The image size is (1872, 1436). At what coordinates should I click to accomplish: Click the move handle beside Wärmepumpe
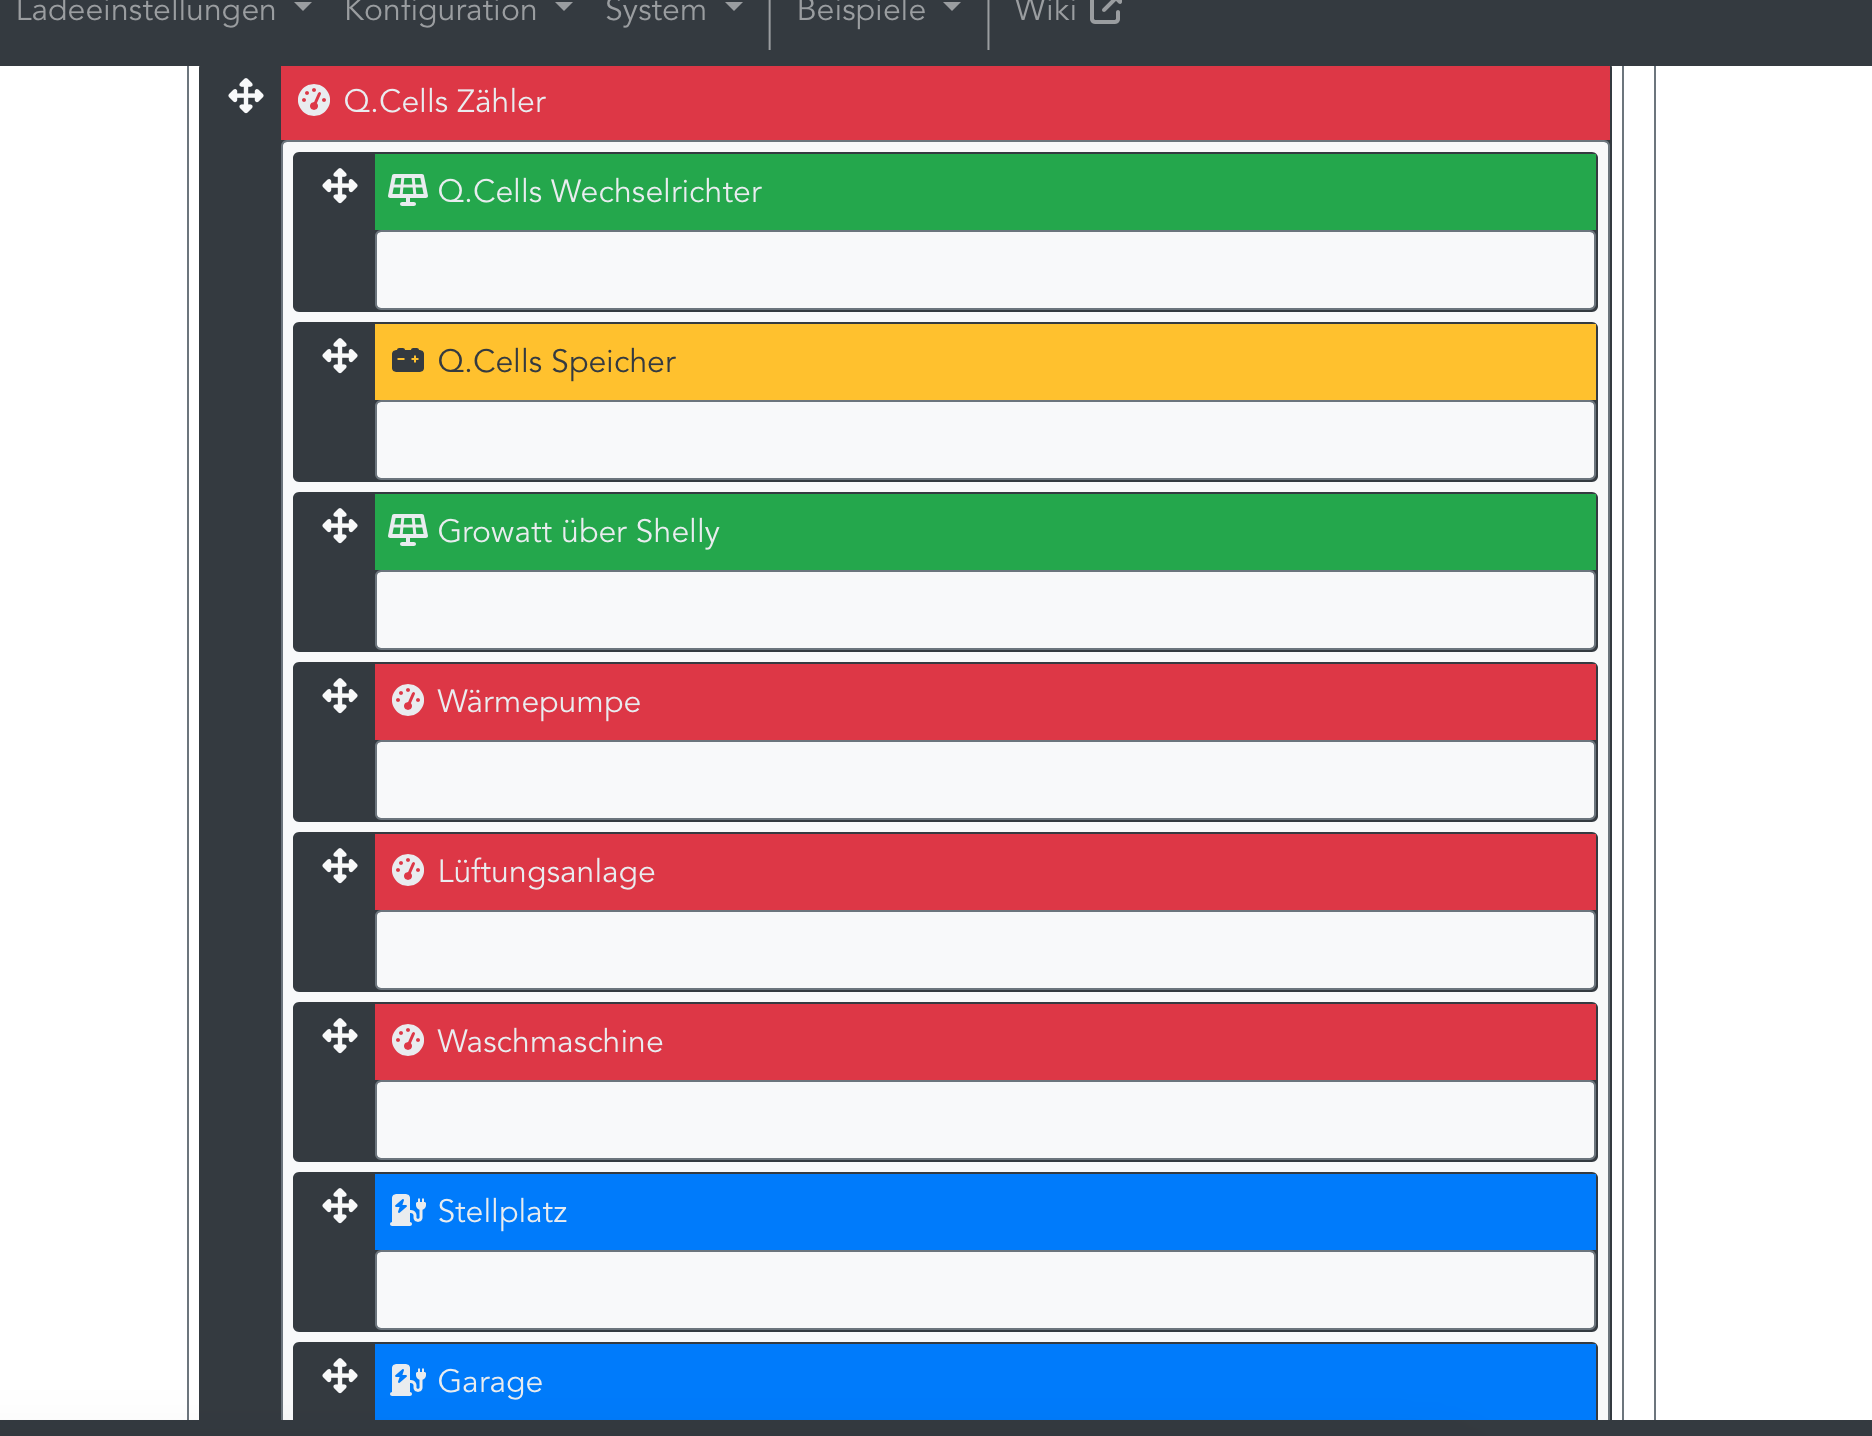(x=340, y=696)
